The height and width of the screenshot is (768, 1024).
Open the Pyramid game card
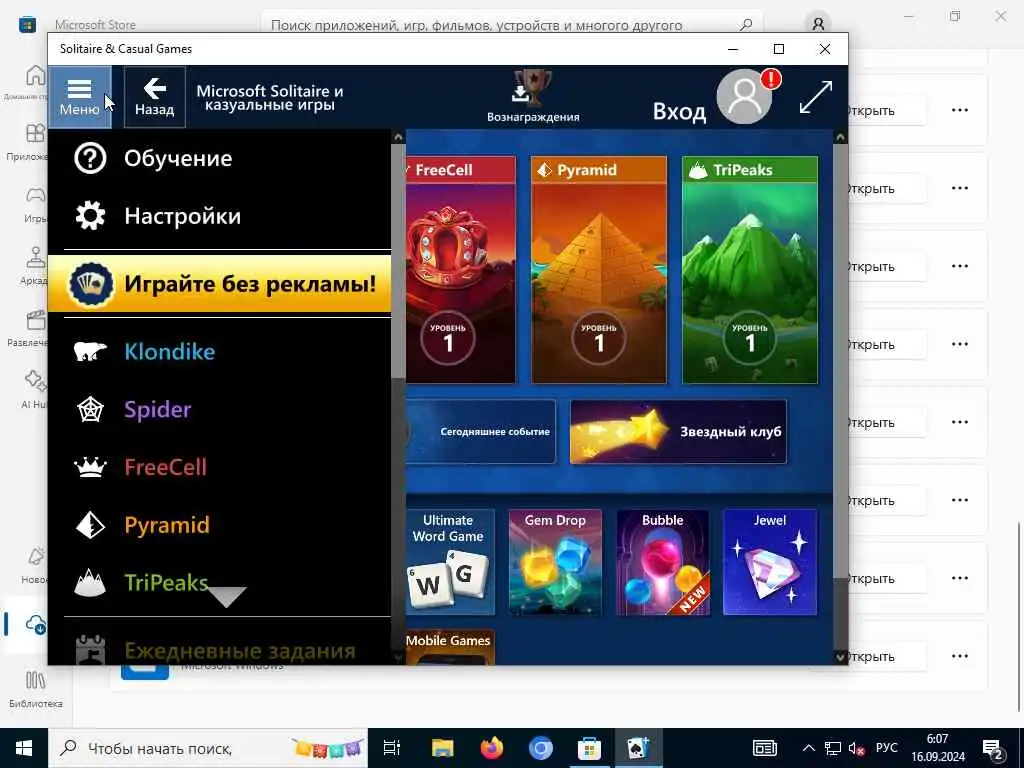coord(599,269)
